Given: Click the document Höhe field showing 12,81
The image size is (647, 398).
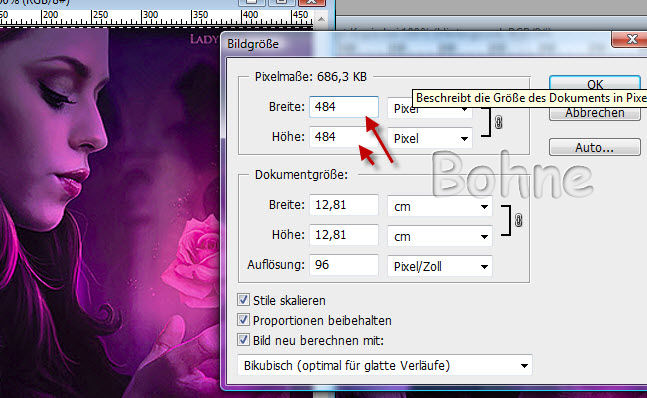Looking at the screenshot, I should 344,235.
